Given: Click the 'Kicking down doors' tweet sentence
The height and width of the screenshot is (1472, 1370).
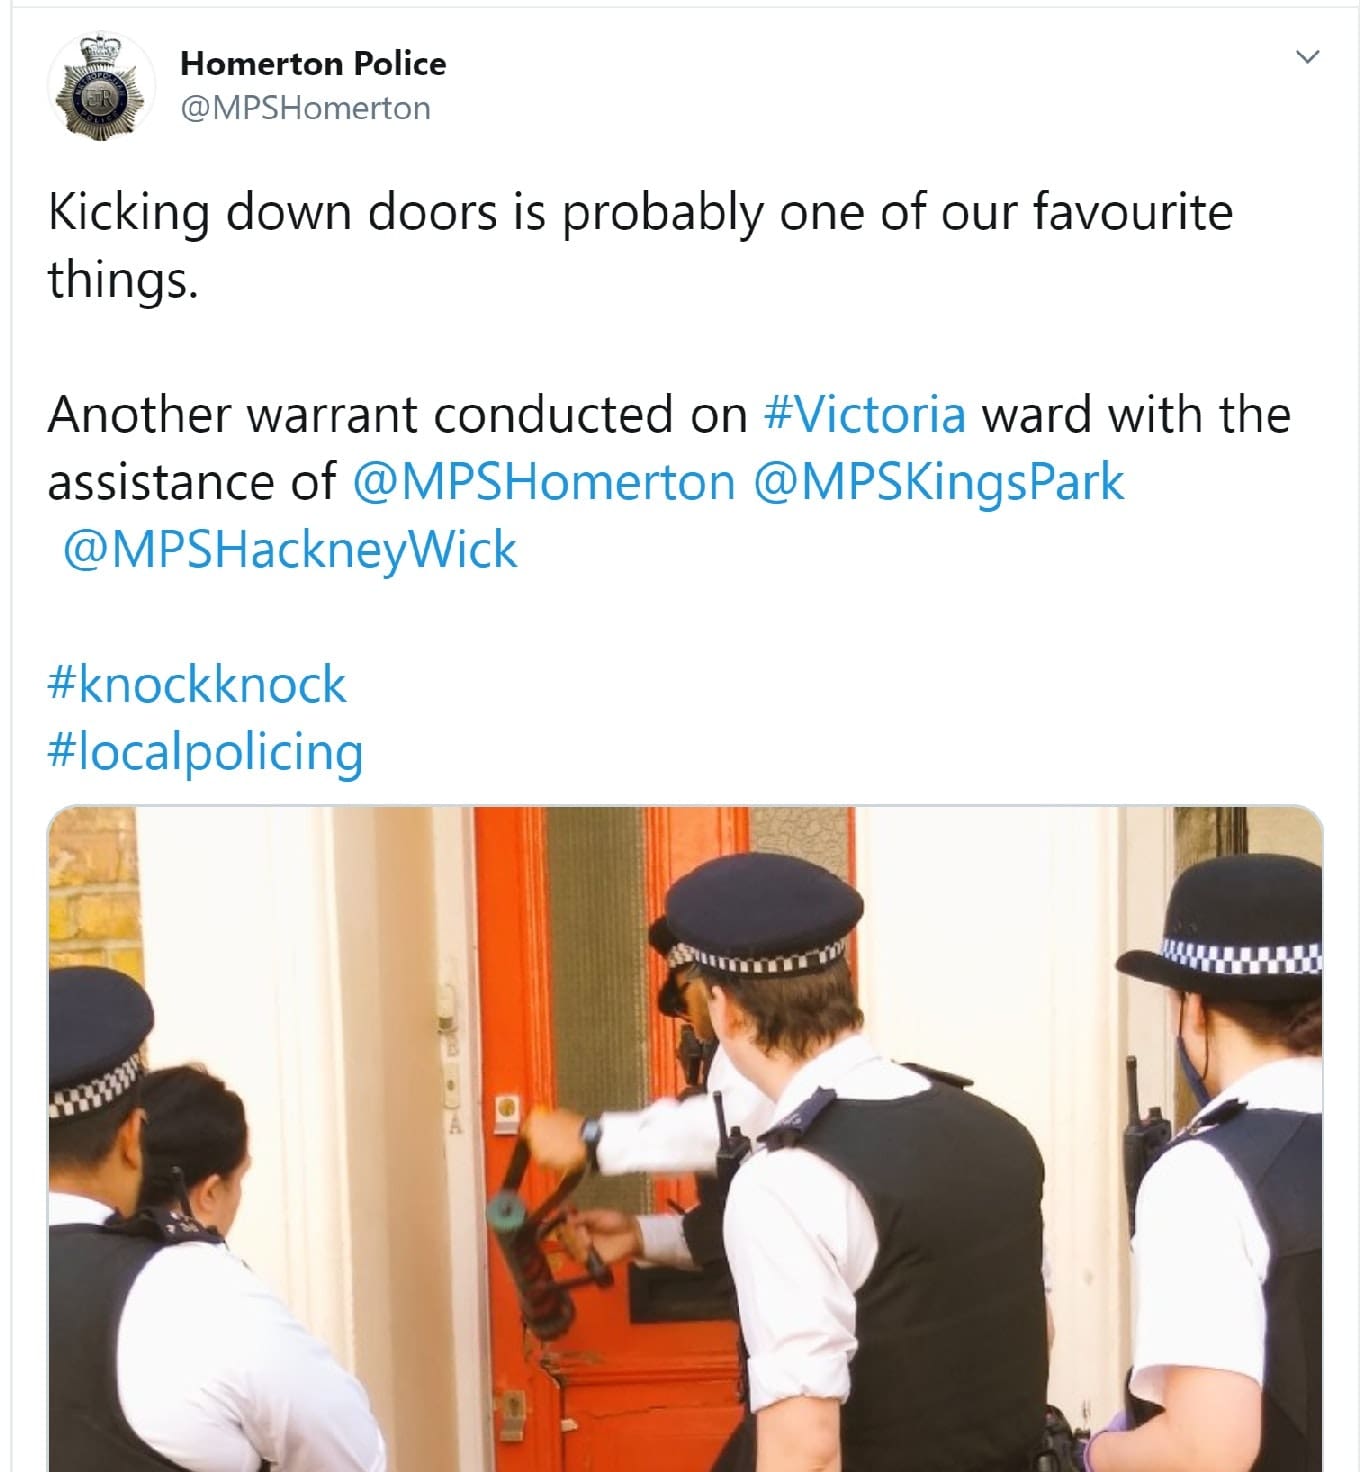Looking at the screenshot, I should click(640, 245).
